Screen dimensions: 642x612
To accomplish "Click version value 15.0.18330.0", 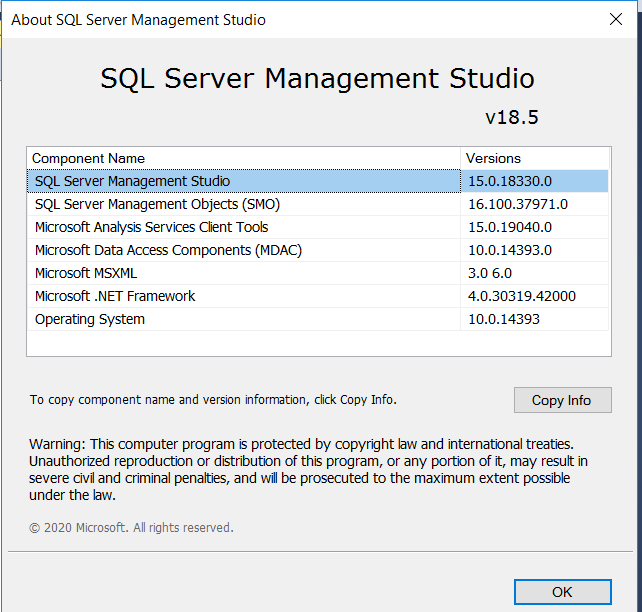I will pyautogui.click(x=510, y=181).
